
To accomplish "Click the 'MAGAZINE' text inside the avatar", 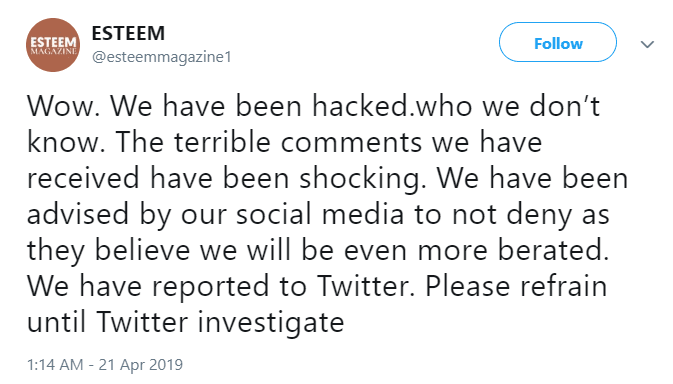I will point(53,51).
